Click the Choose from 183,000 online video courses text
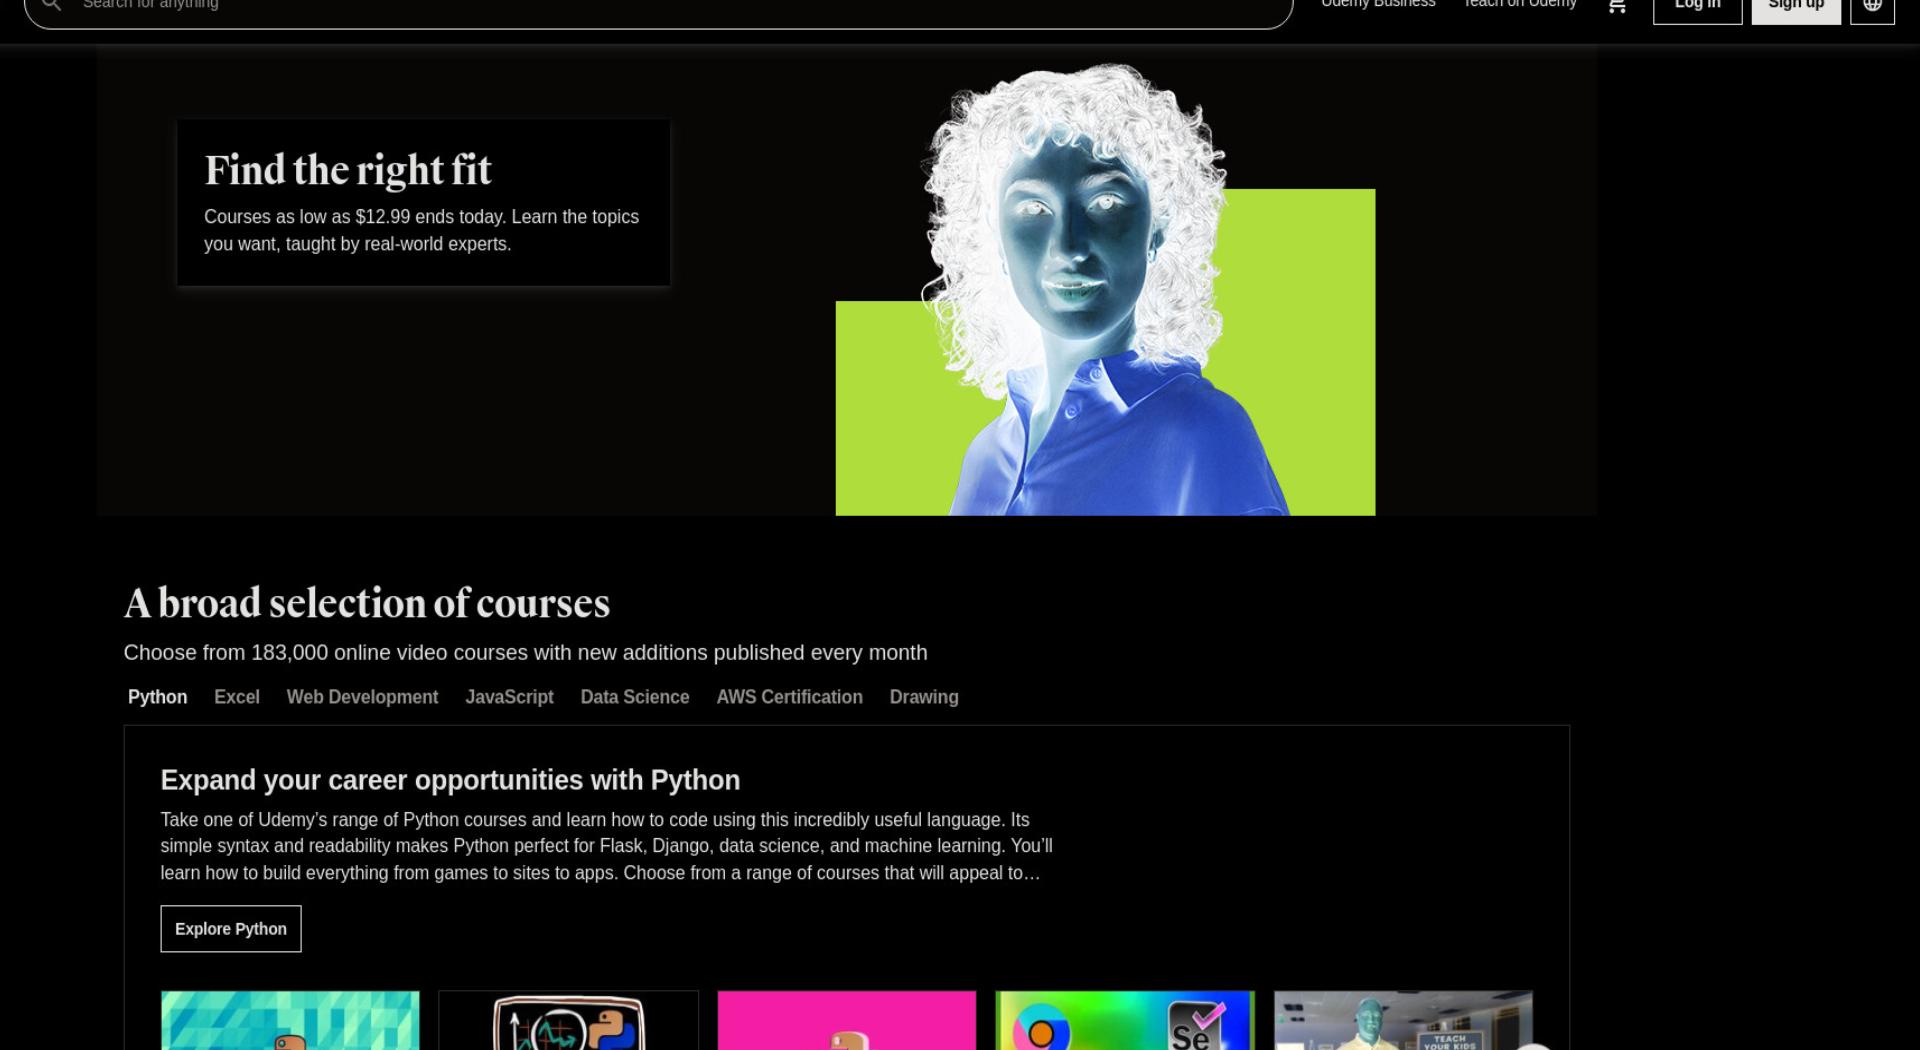This screenshot has width=1920, height=1050. coord(526,653)
